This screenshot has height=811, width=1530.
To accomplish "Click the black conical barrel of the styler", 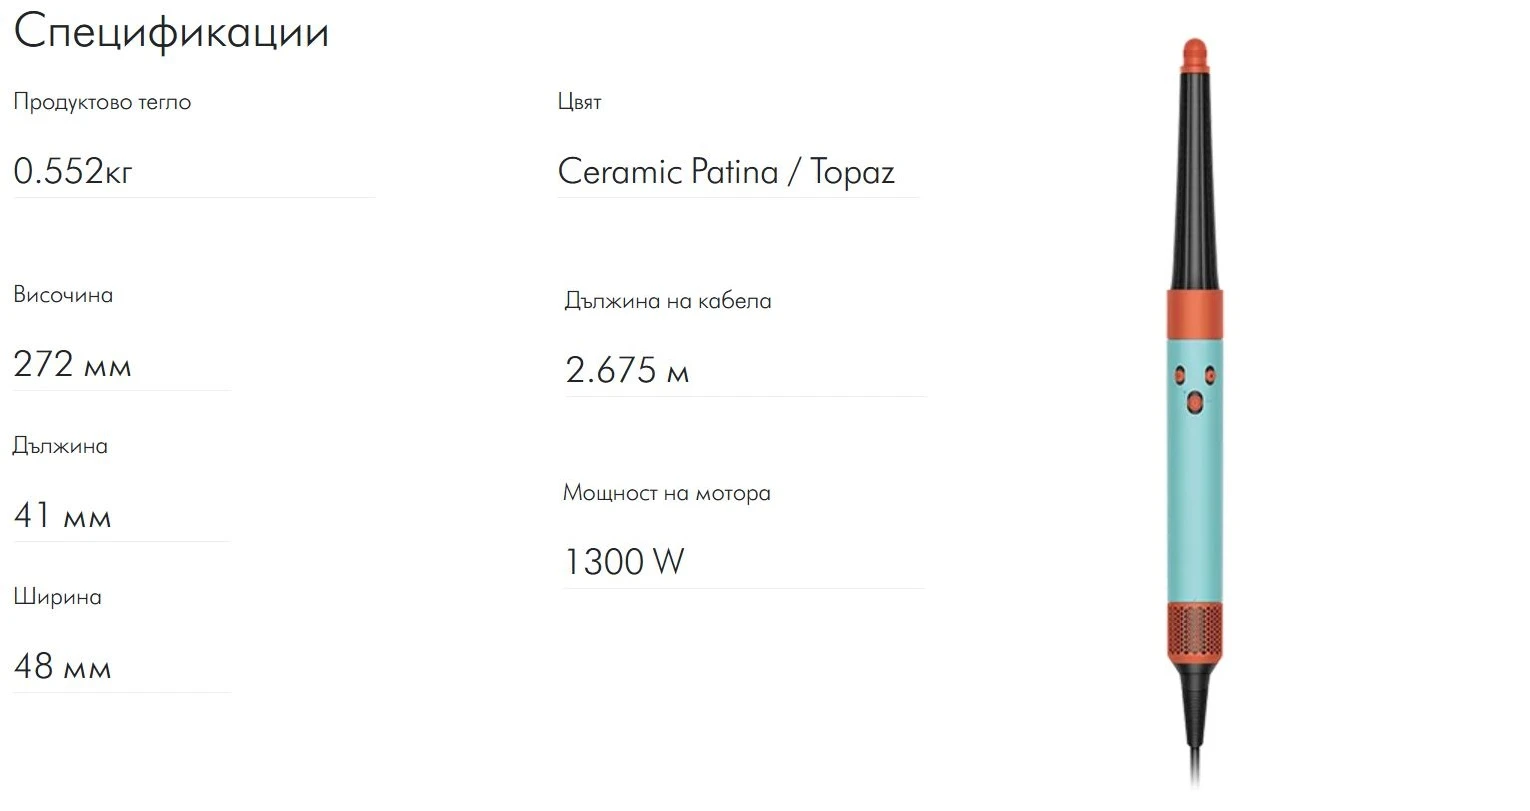I will 1194,182.
